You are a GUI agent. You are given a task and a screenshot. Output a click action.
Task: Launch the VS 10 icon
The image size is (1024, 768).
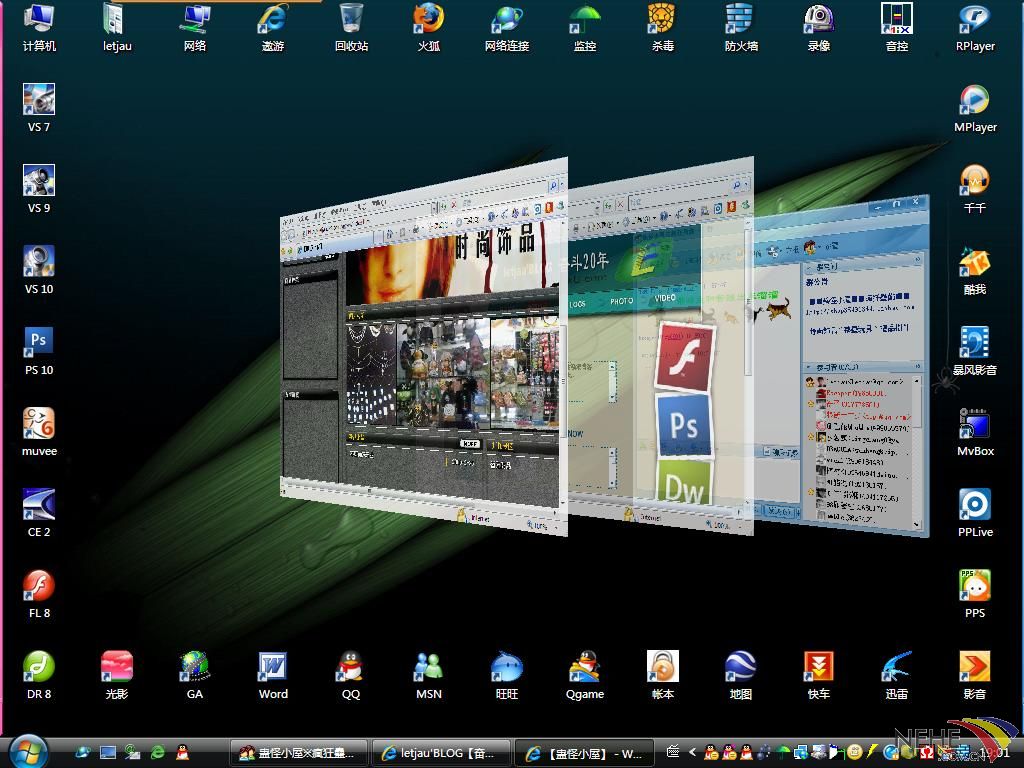[x=39, y=270]
